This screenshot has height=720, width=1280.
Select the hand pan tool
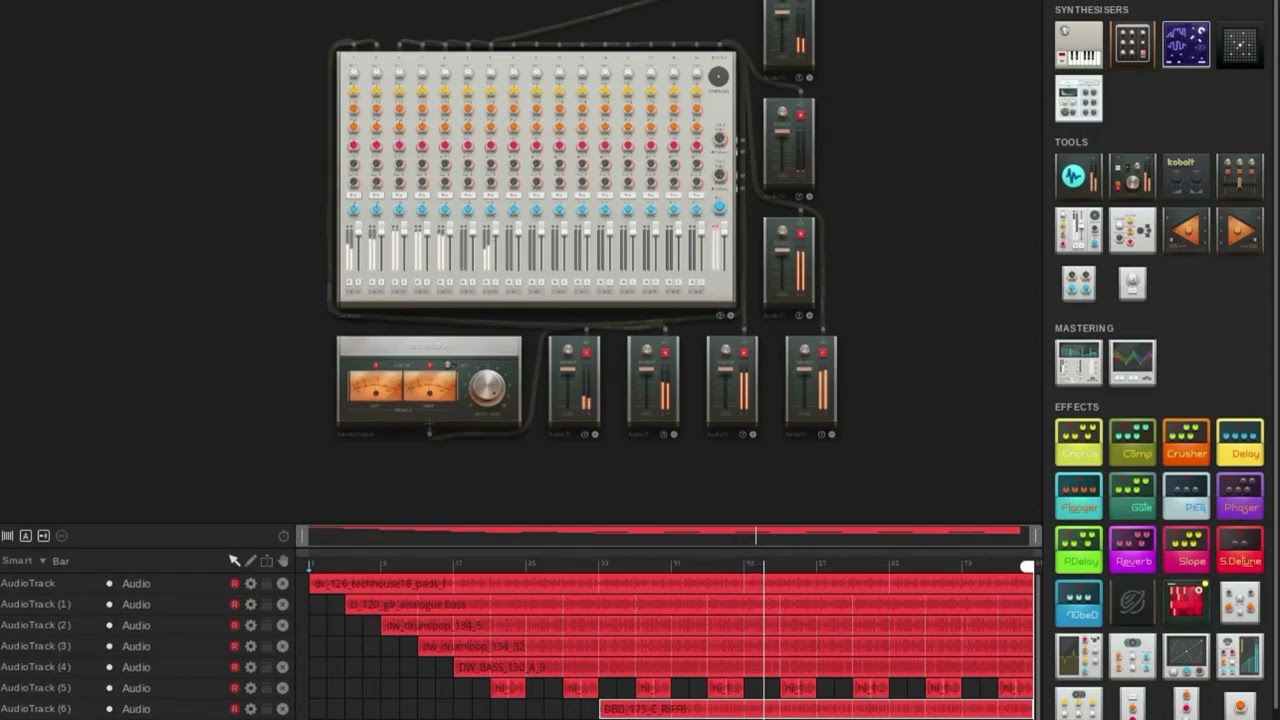click(283, 561)
